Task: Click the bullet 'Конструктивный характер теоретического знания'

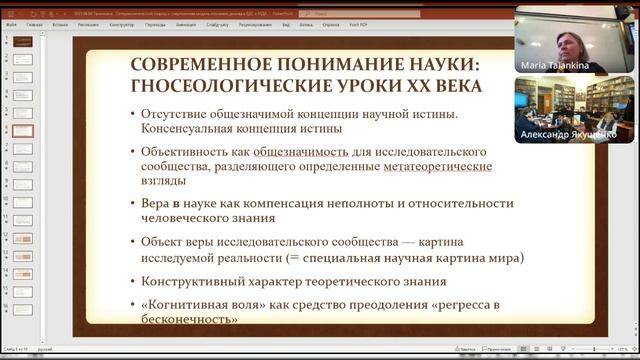Action: click(x=293, y=282)
